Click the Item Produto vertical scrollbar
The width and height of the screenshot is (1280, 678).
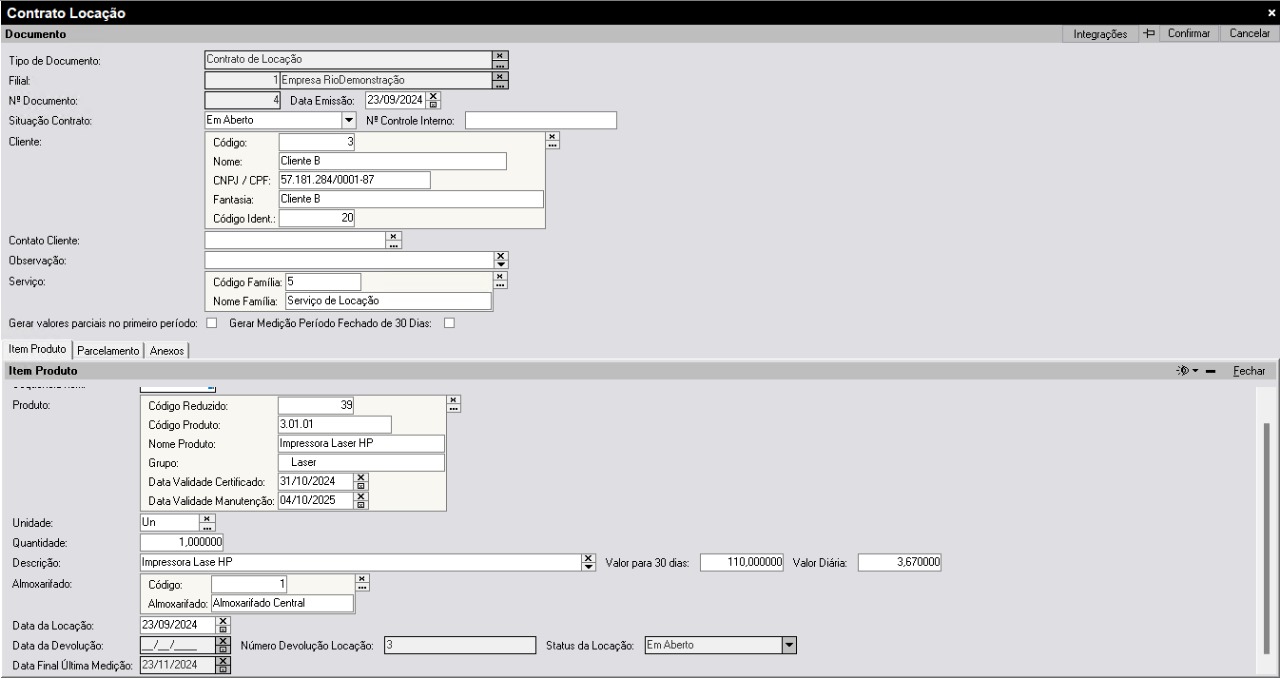click(1266, 540)
